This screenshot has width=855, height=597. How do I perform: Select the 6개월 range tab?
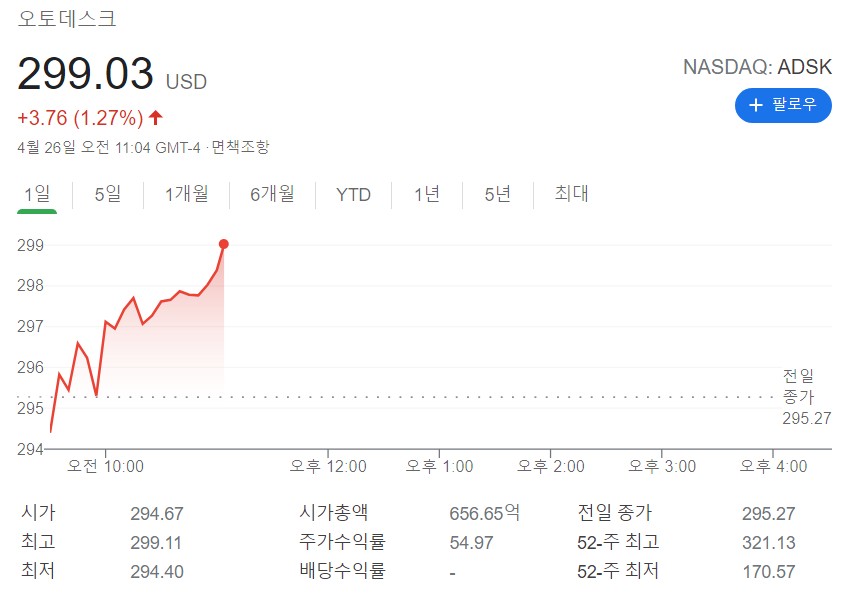click(x=272, y=194)
